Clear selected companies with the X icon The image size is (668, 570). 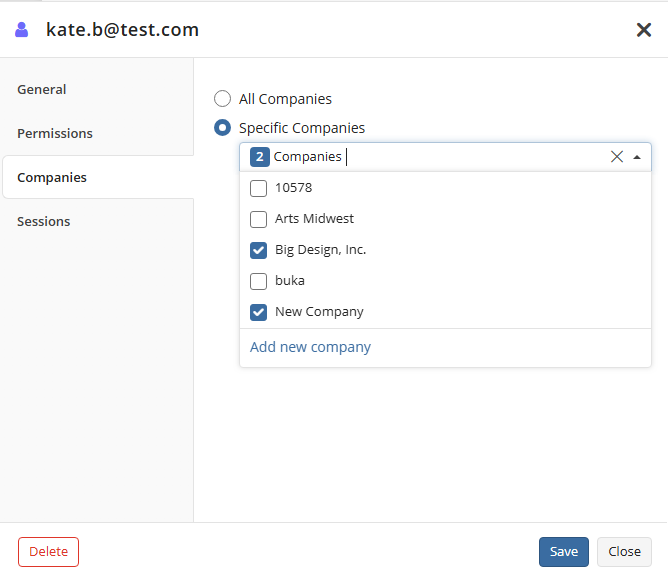pos(616,157)
